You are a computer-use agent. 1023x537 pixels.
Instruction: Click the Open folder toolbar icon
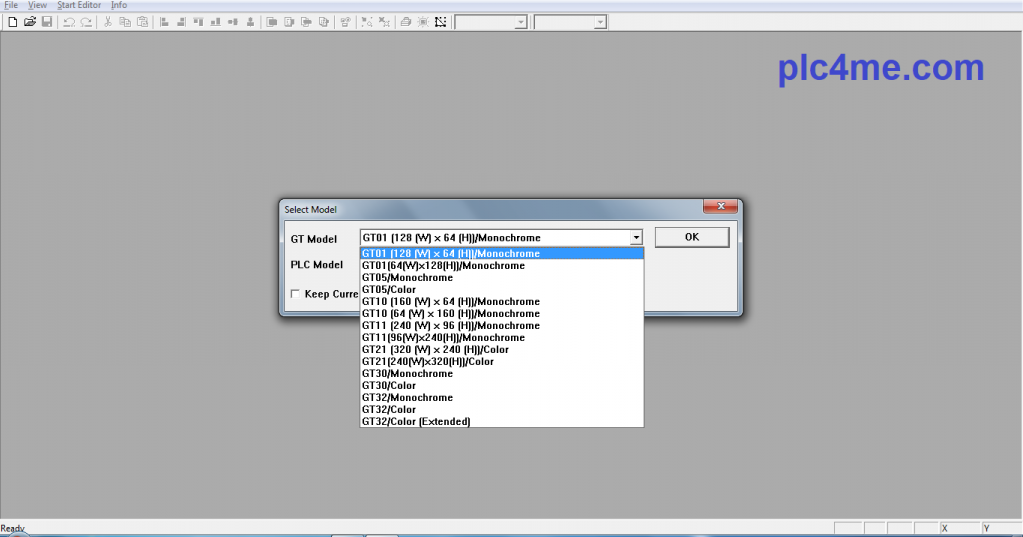click(x=29, y=22)
